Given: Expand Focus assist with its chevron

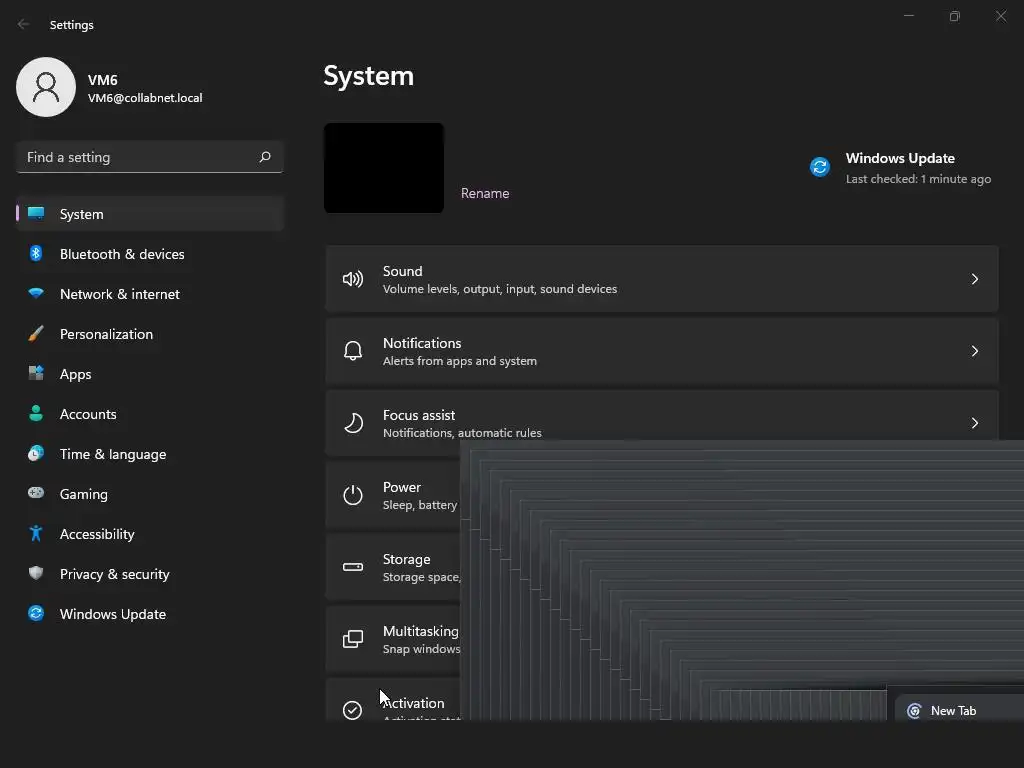Looking at the screenshot, I should tap(975, 423).
